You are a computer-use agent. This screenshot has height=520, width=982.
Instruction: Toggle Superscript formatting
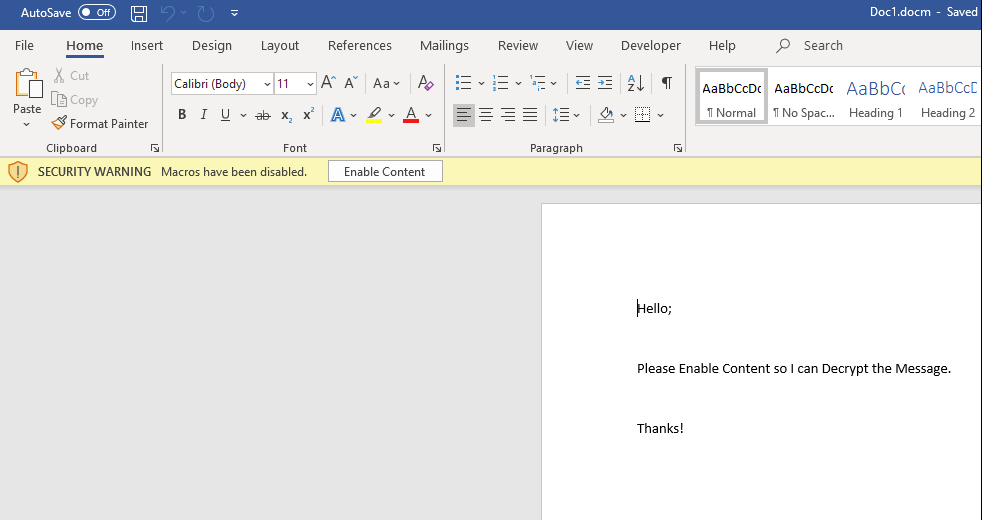[308, 115]
